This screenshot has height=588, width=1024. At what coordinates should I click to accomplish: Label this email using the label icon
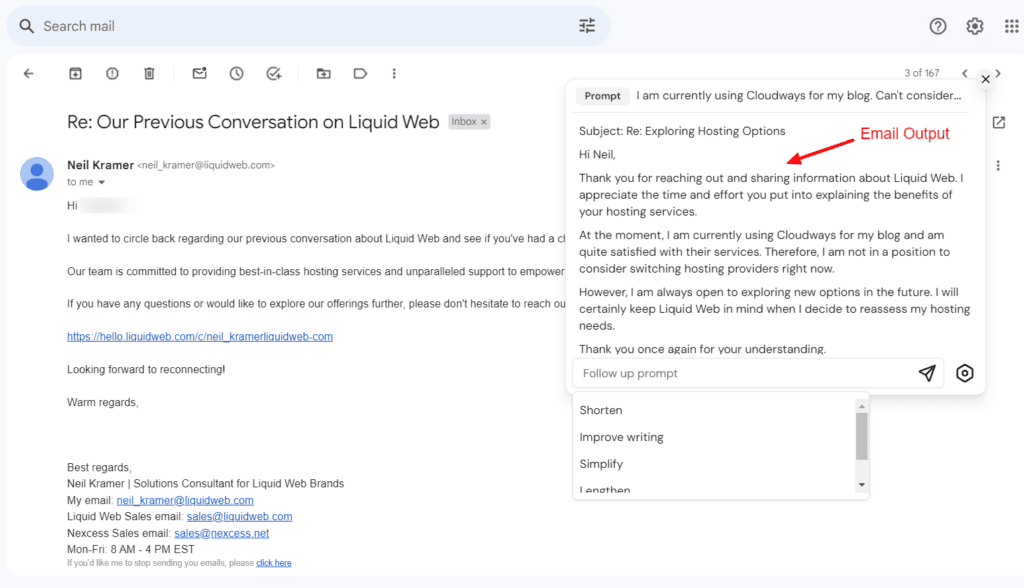pos(360,73)
